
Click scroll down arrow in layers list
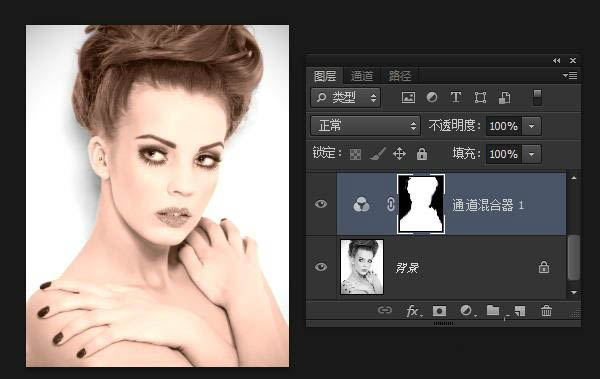click(x=574, y=292)
